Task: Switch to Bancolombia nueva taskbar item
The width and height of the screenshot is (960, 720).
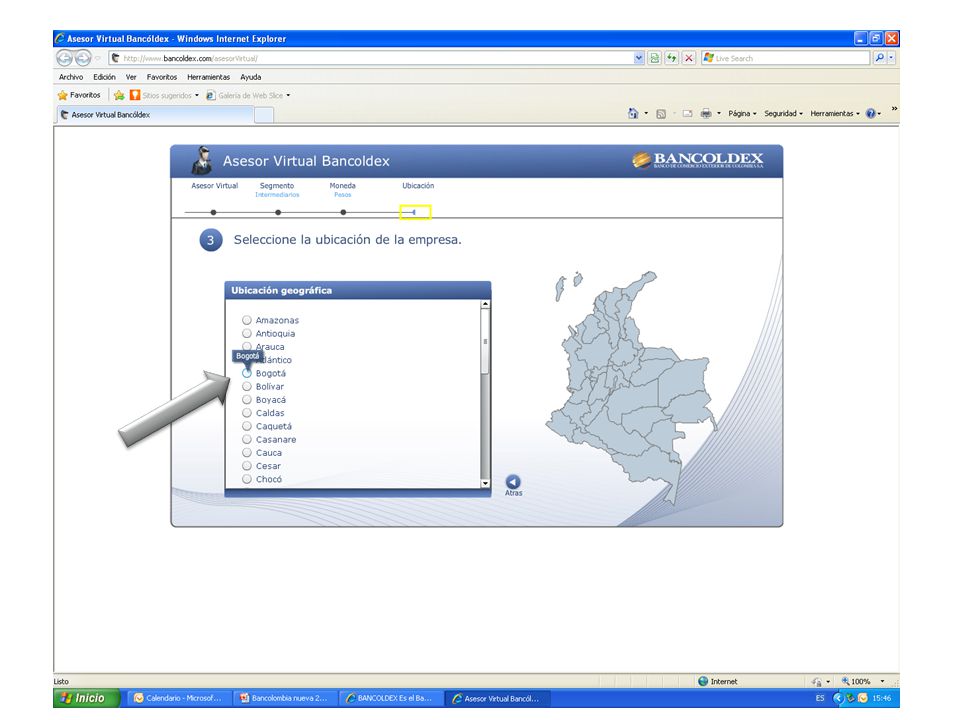Action: 285,698
